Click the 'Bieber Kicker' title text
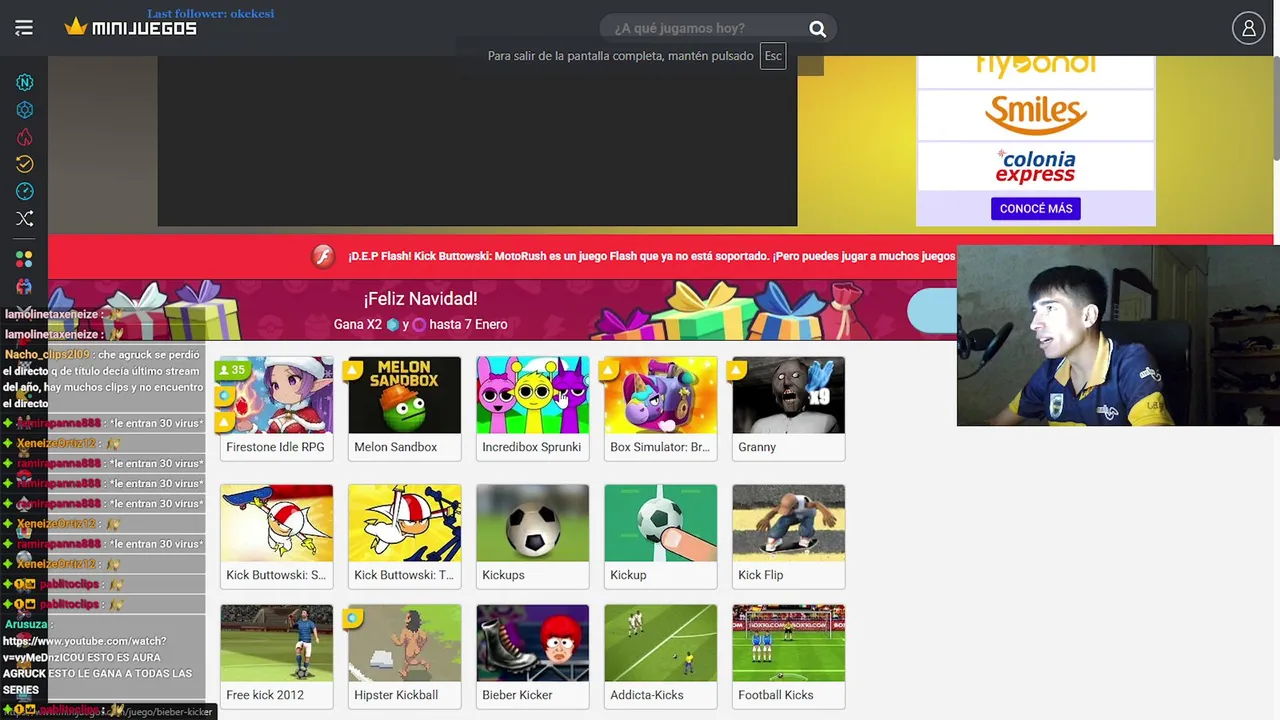 point(517,695)
